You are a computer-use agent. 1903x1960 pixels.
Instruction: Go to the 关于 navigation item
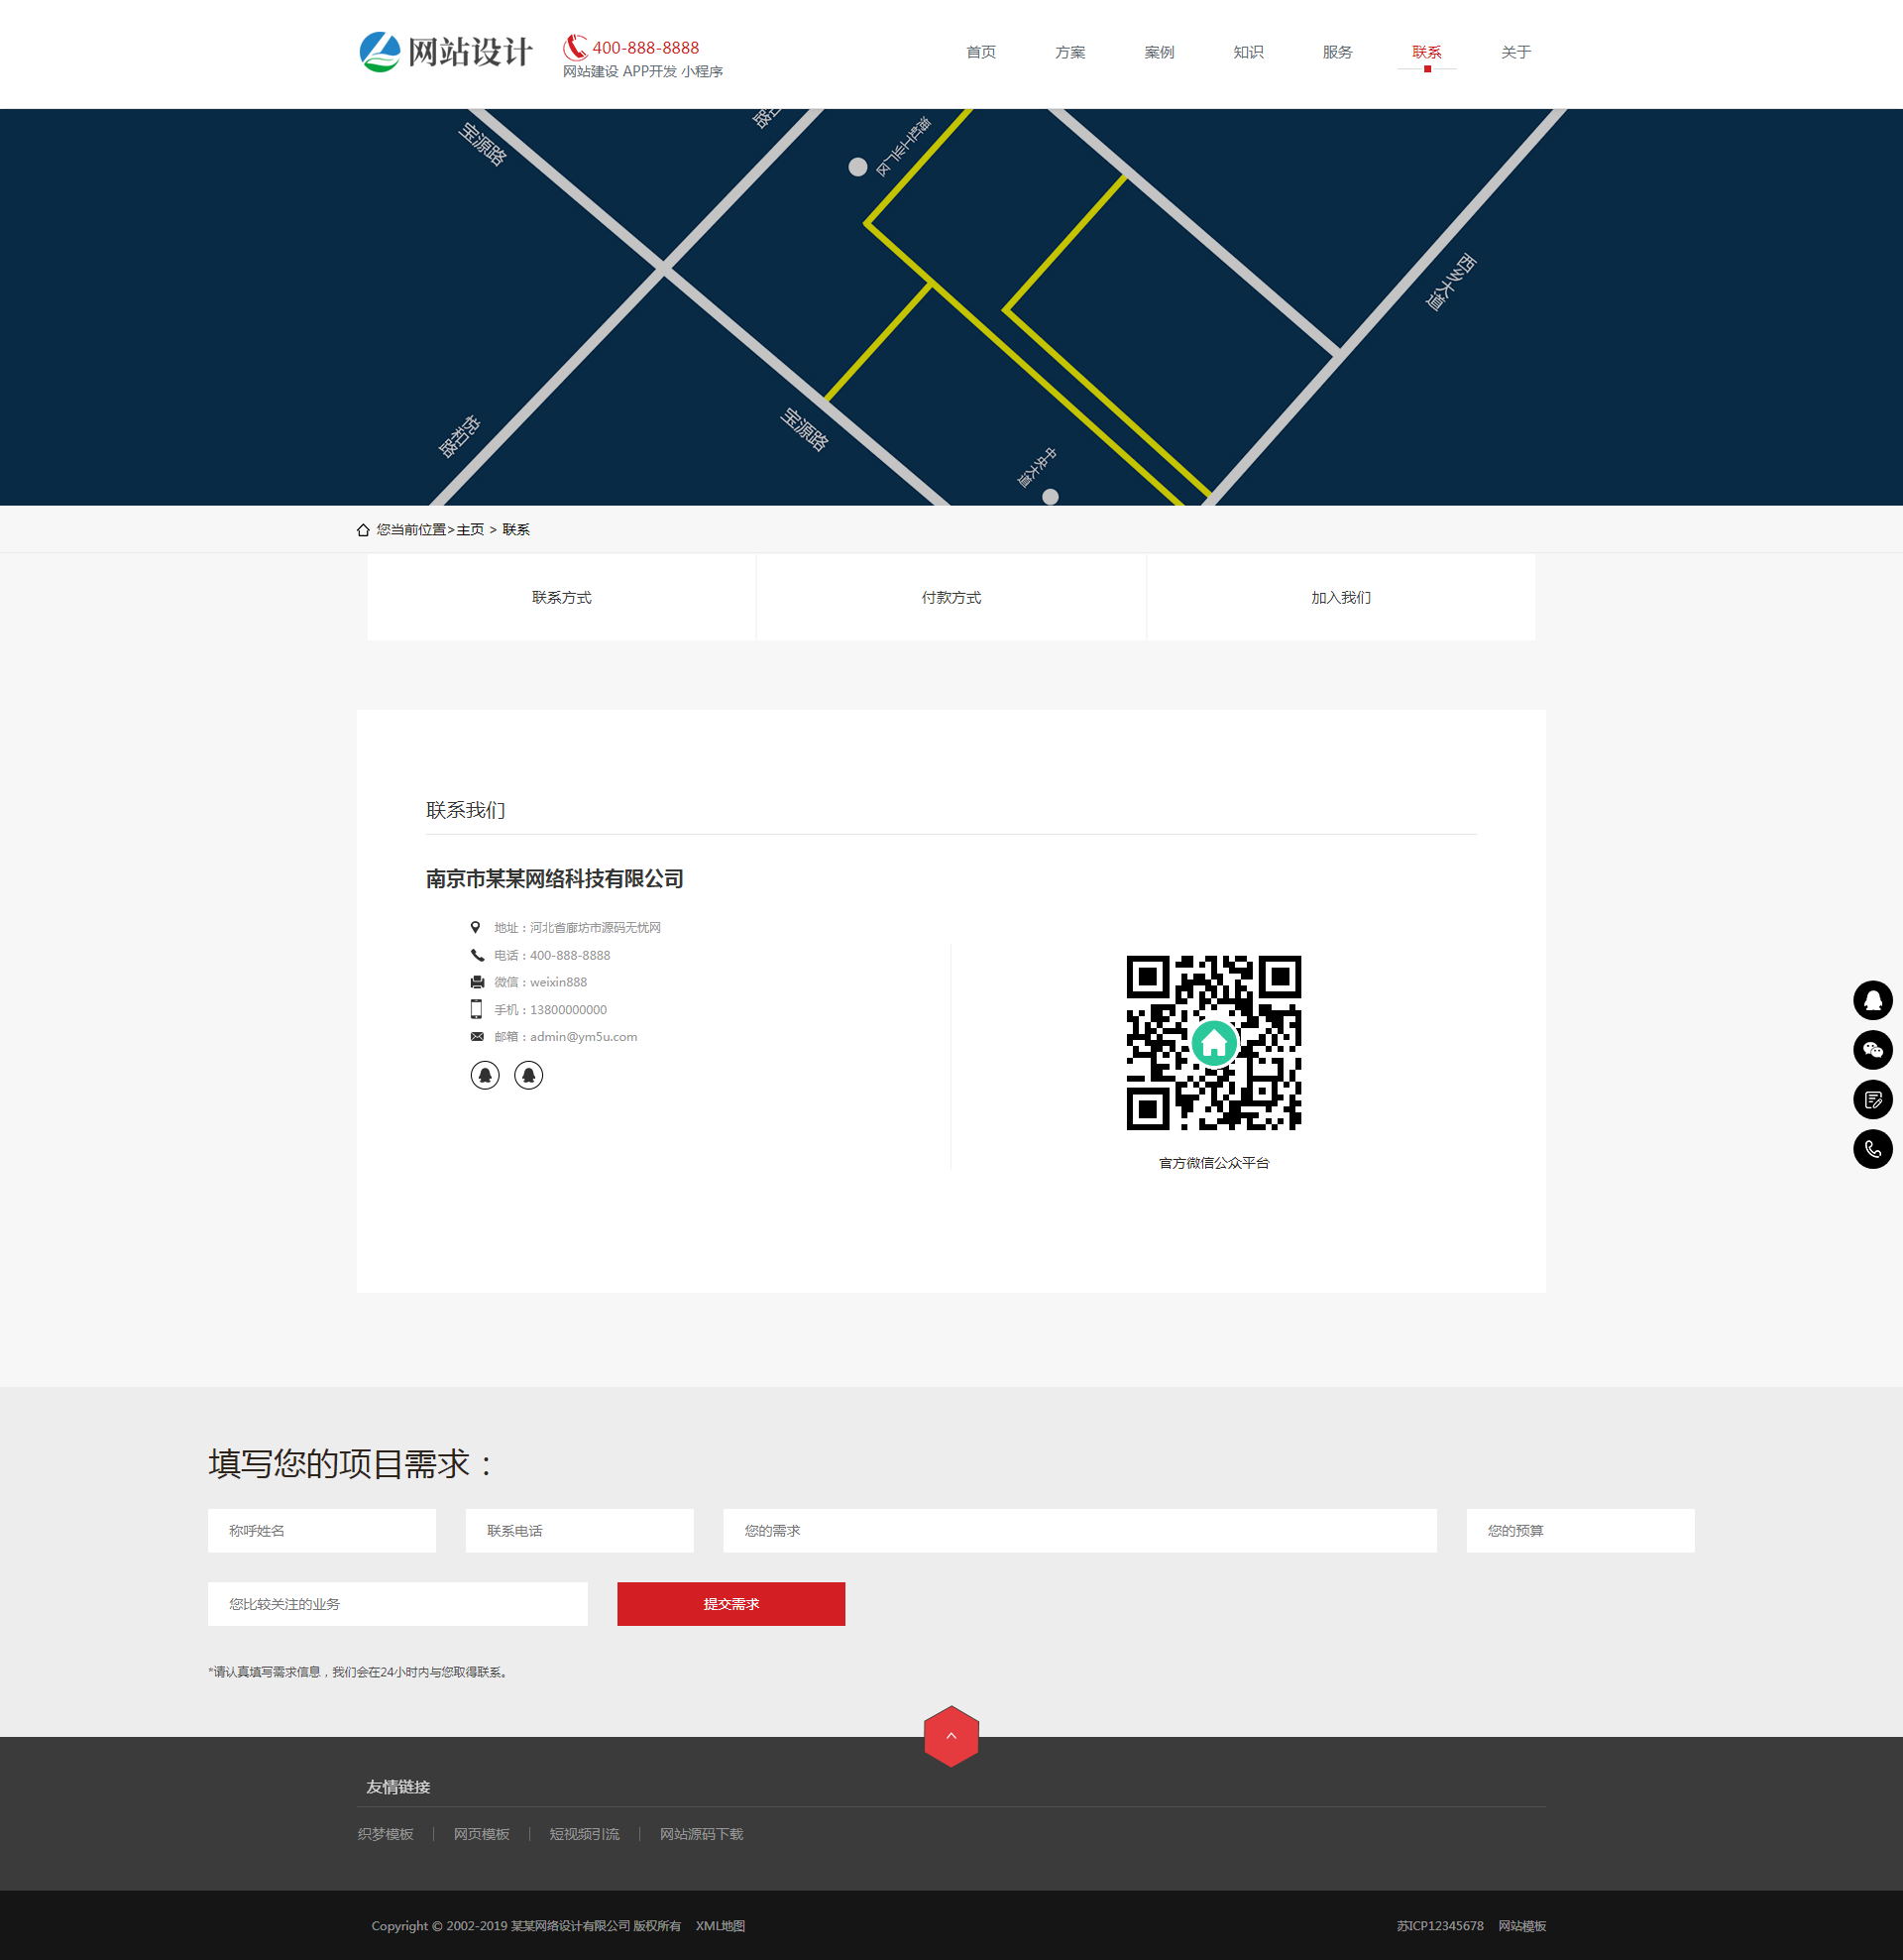[1515, 52]
